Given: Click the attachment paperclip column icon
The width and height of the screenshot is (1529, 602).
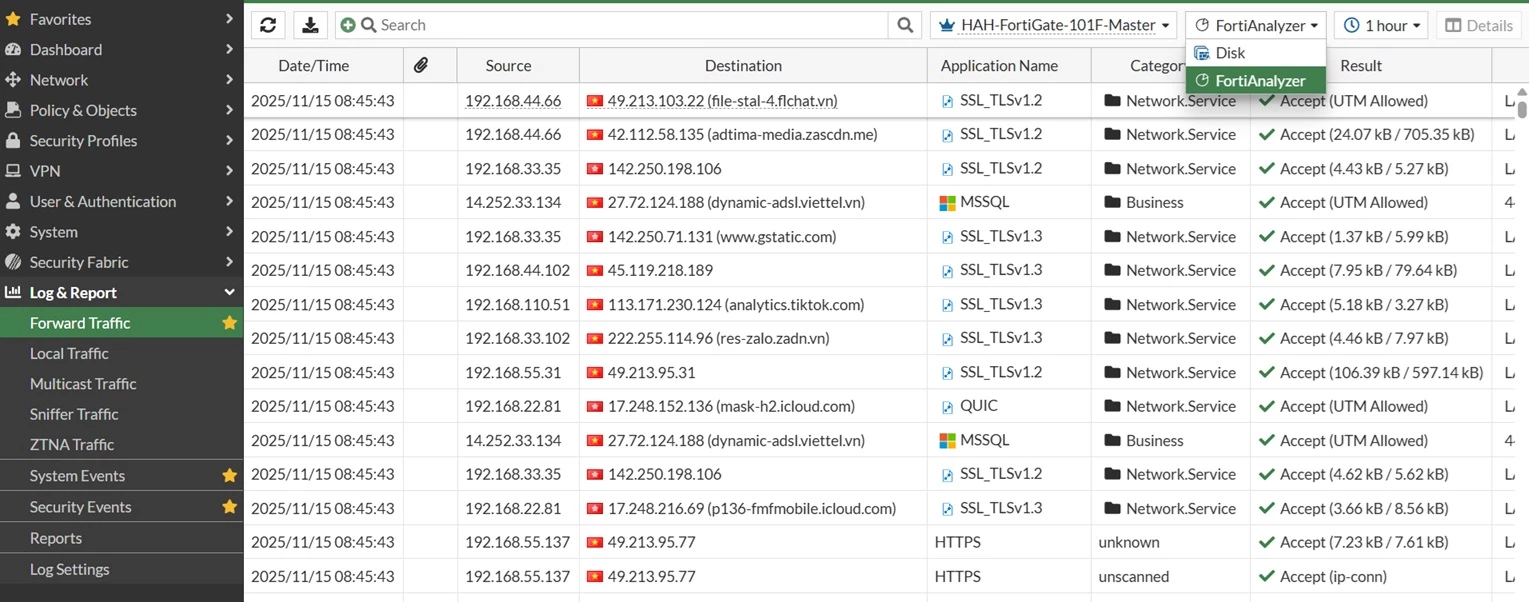Looking at the screenshot, I should [421, 65].
